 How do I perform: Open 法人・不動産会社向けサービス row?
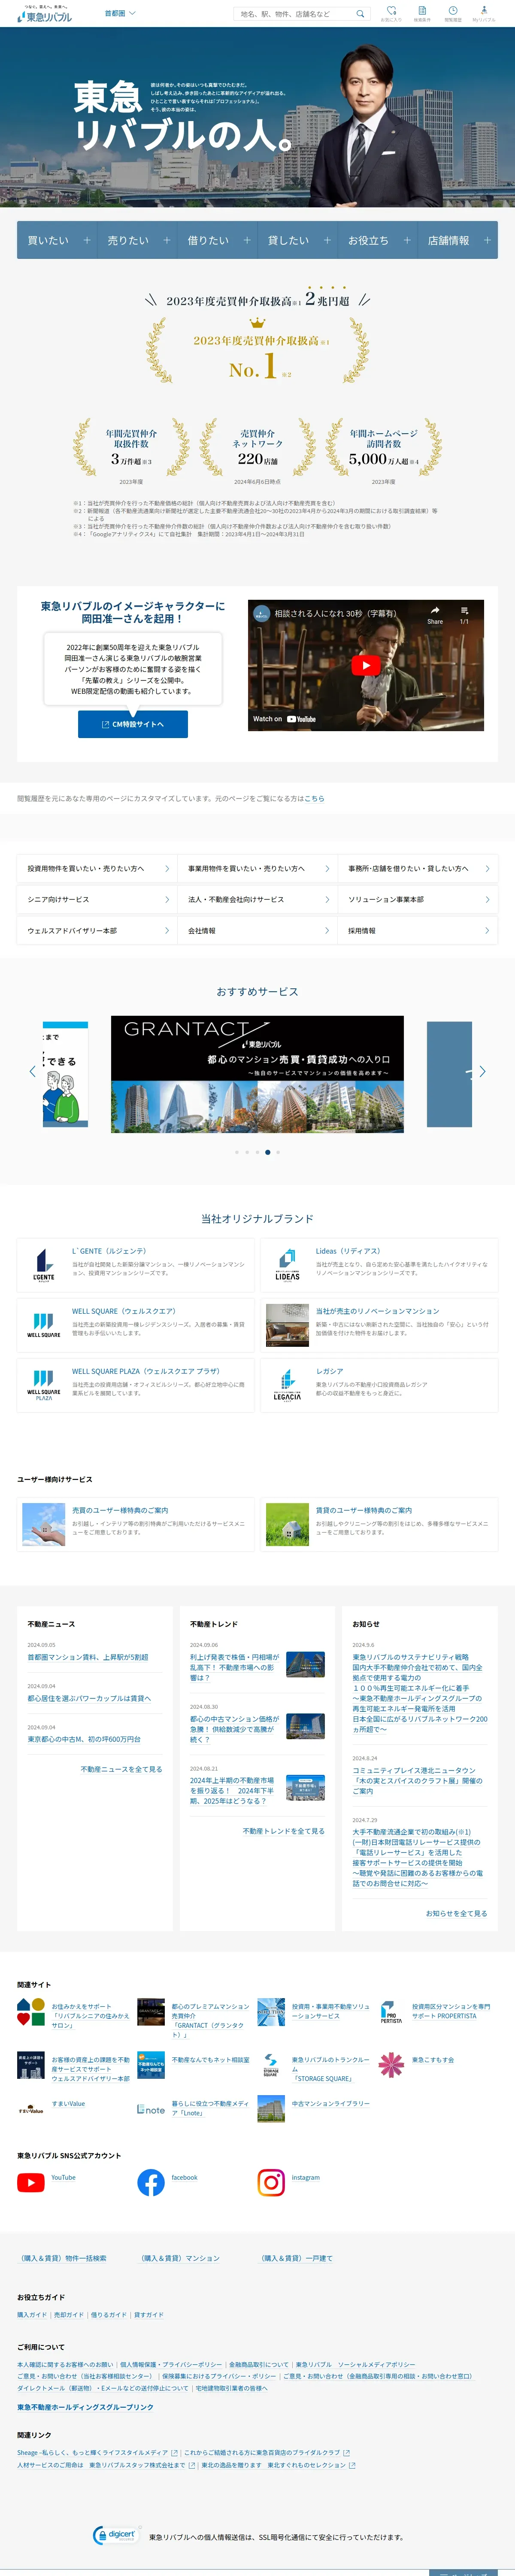(x=257, y=899)
